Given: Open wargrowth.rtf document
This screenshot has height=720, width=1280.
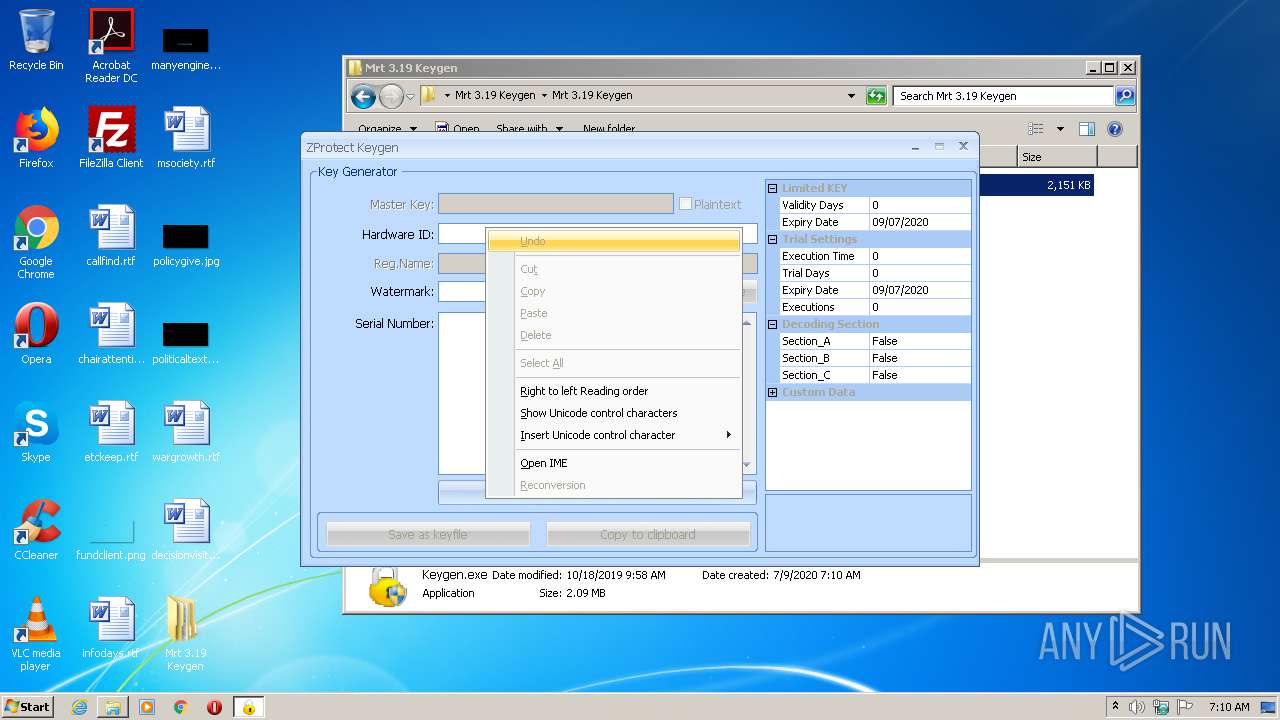Looking at the screenshot, I should click(186, 432).
